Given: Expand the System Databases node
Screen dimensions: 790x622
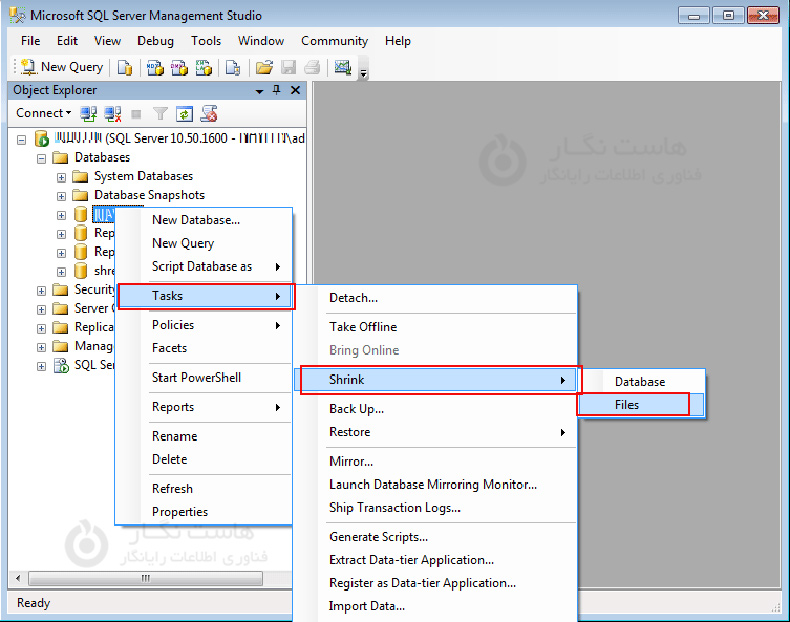Looking at the screenshot, I should tap(61, 176).
